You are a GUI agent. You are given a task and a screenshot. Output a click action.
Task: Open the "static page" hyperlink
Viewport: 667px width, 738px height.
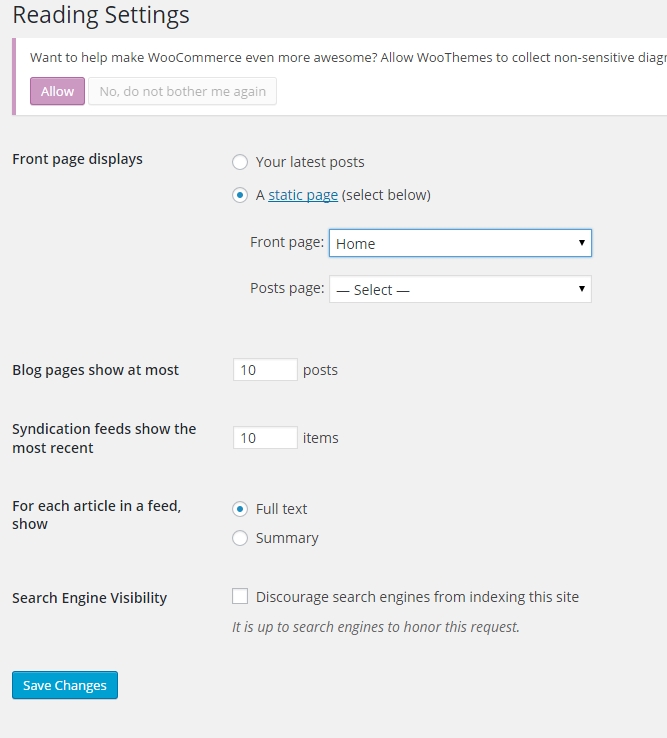(x=303, y=195)
